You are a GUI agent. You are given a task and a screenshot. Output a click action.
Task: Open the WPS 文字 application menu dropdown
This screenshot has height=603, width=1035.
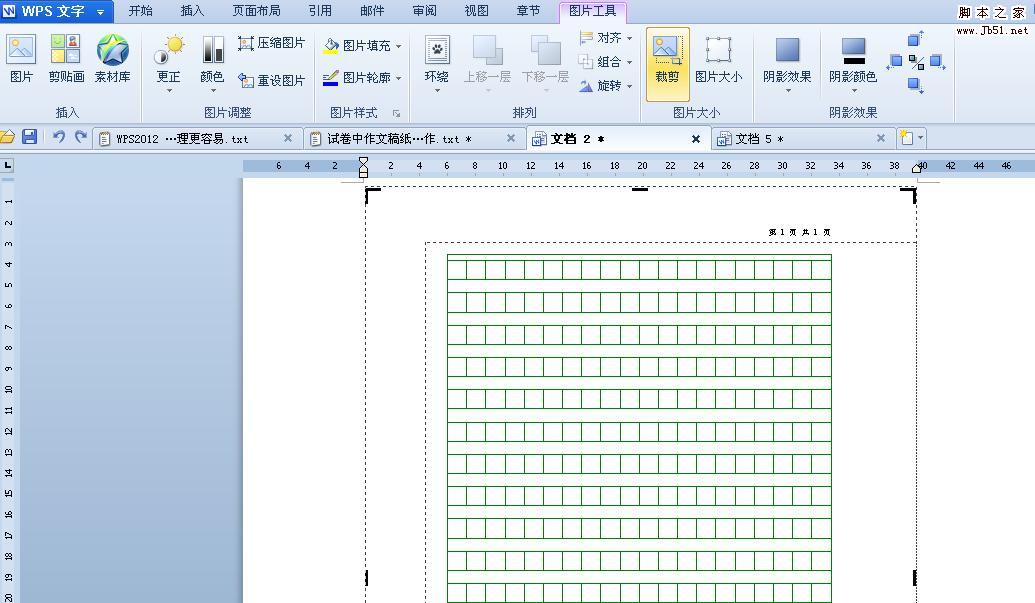pos(100,12)
